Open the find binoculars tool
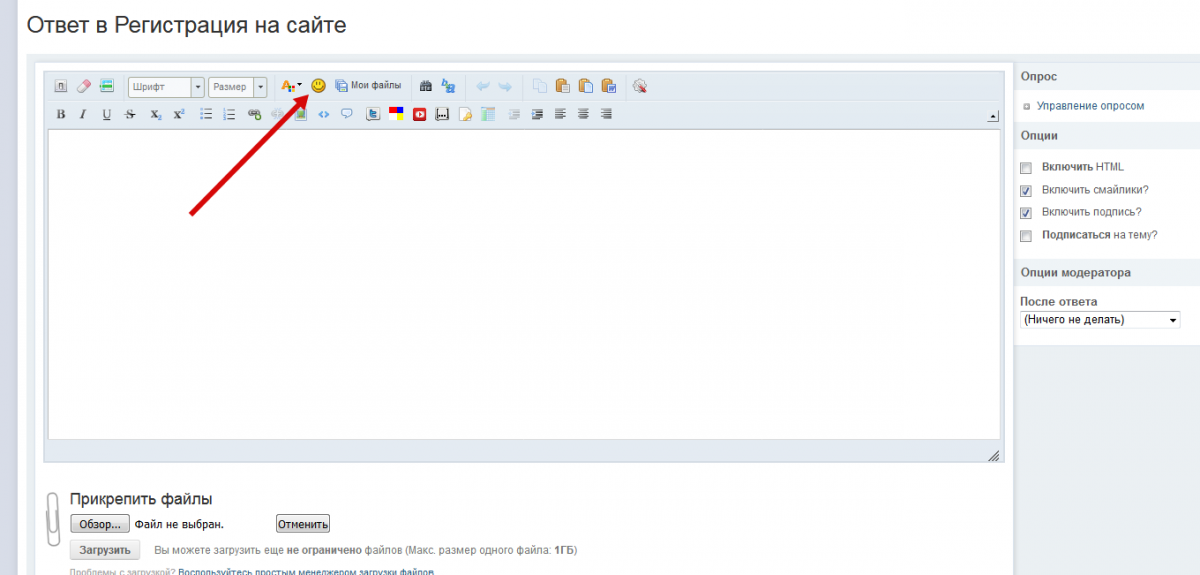The height and width of the screenshot is (575, 1200). tap(425, 86)
